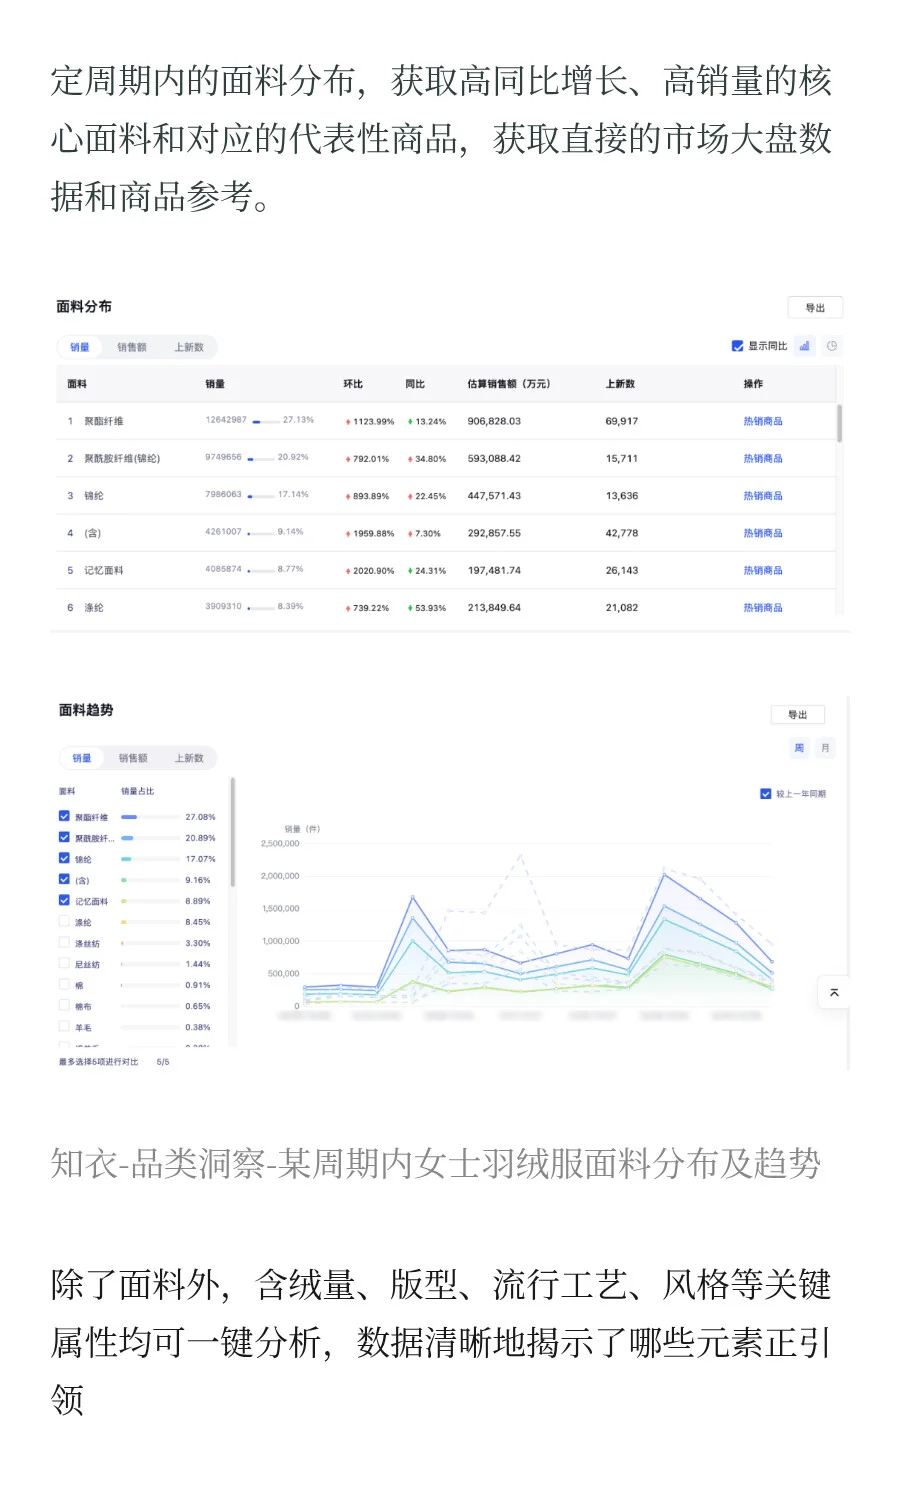Viewport: 900px width, 1500px height.
Task: Open the 销售额 tab in 面料分布
Action: click(x=132, y=347)
